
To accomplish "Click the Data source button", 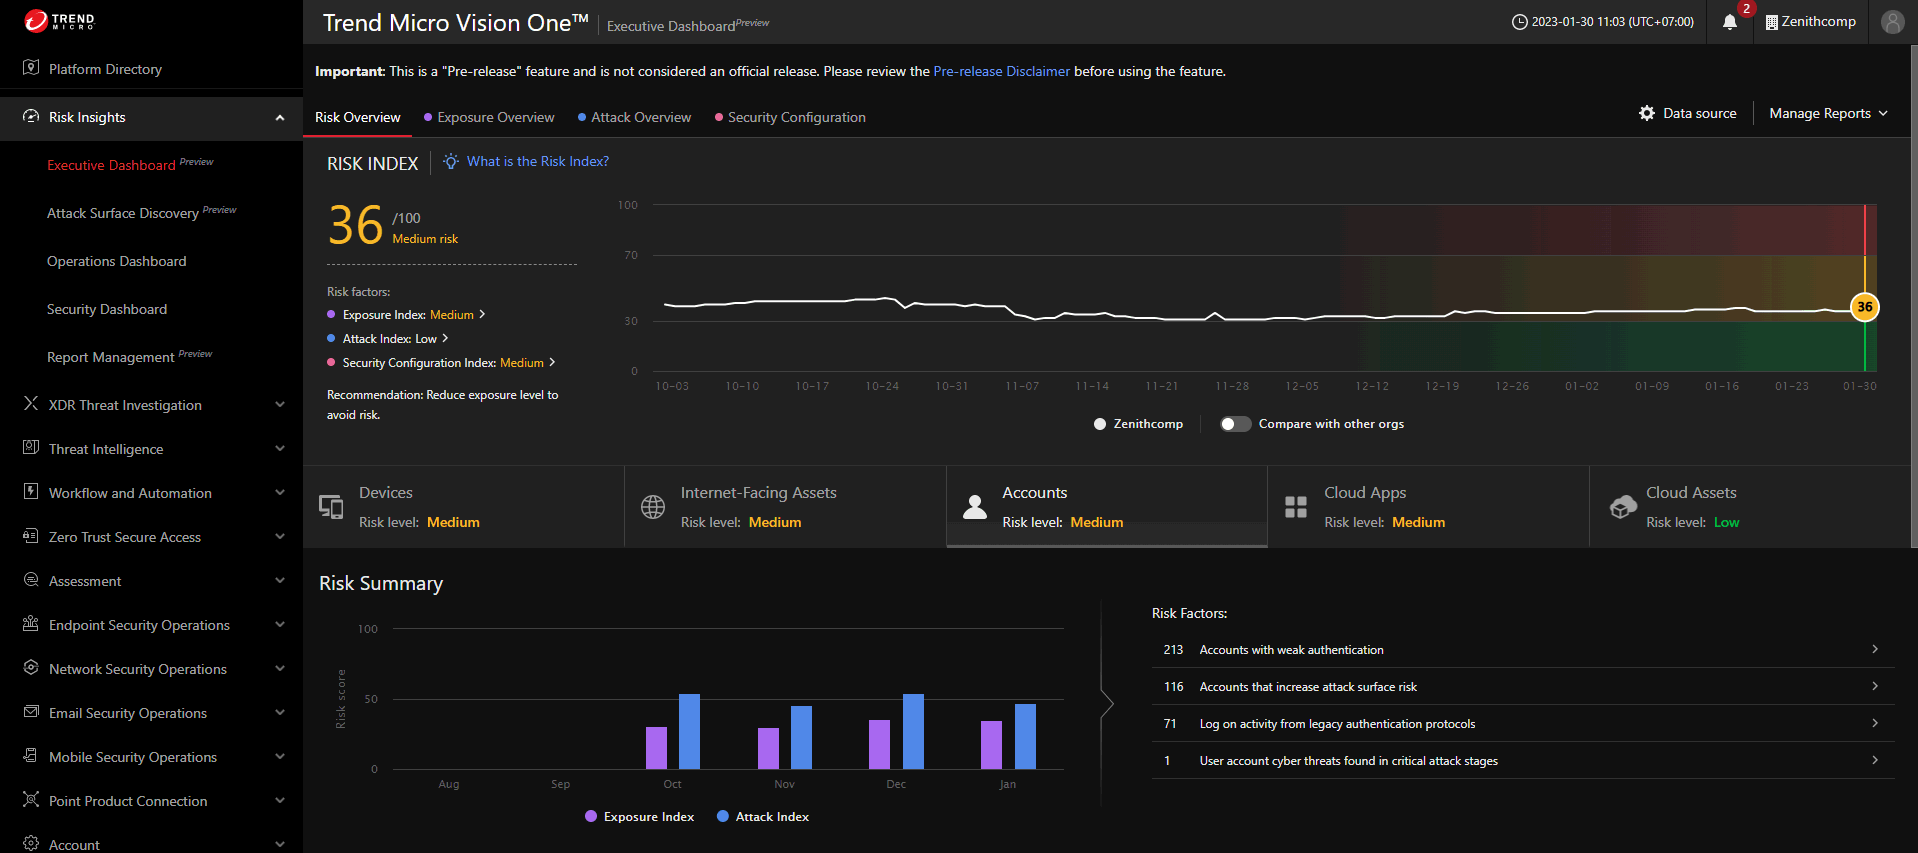I will point(1688,113).
